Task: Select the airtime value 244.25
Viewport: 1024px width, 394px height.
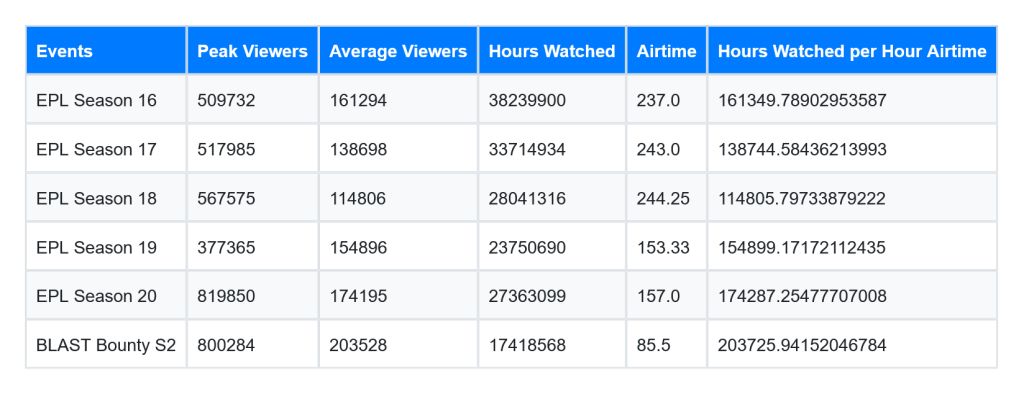Action: coord(663,199)
